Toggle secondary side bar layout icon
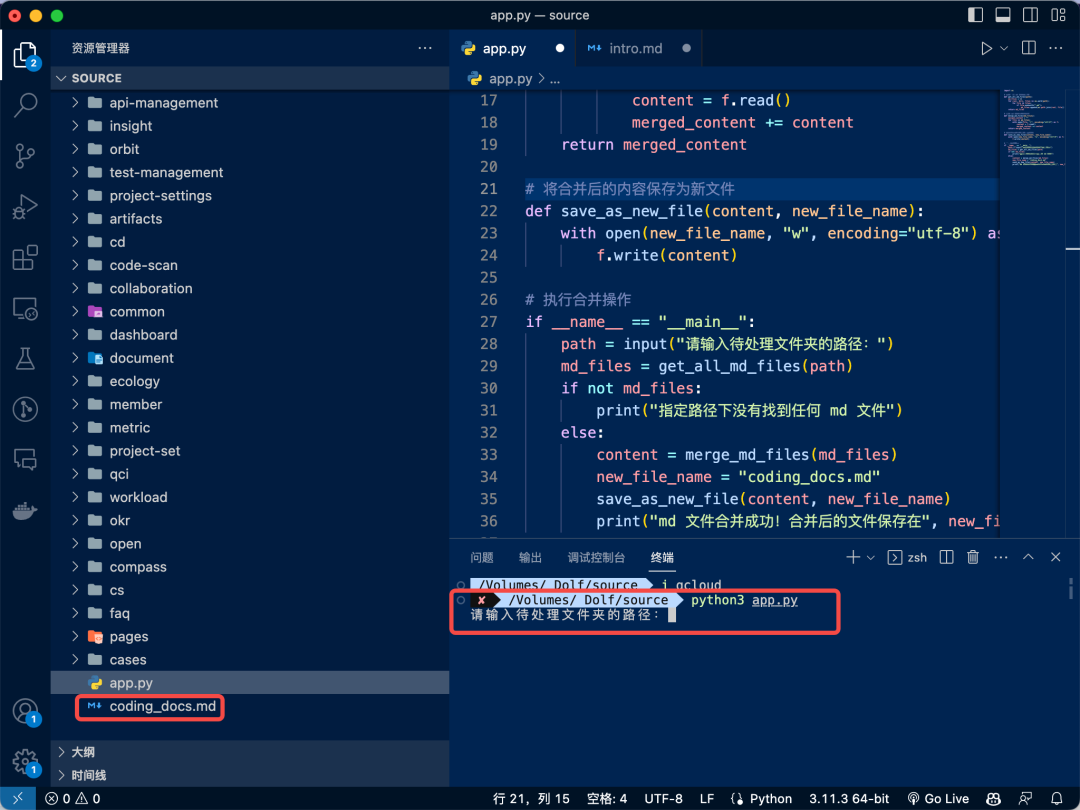This screenshot has height=810, width=1080. pos(1030,15)
